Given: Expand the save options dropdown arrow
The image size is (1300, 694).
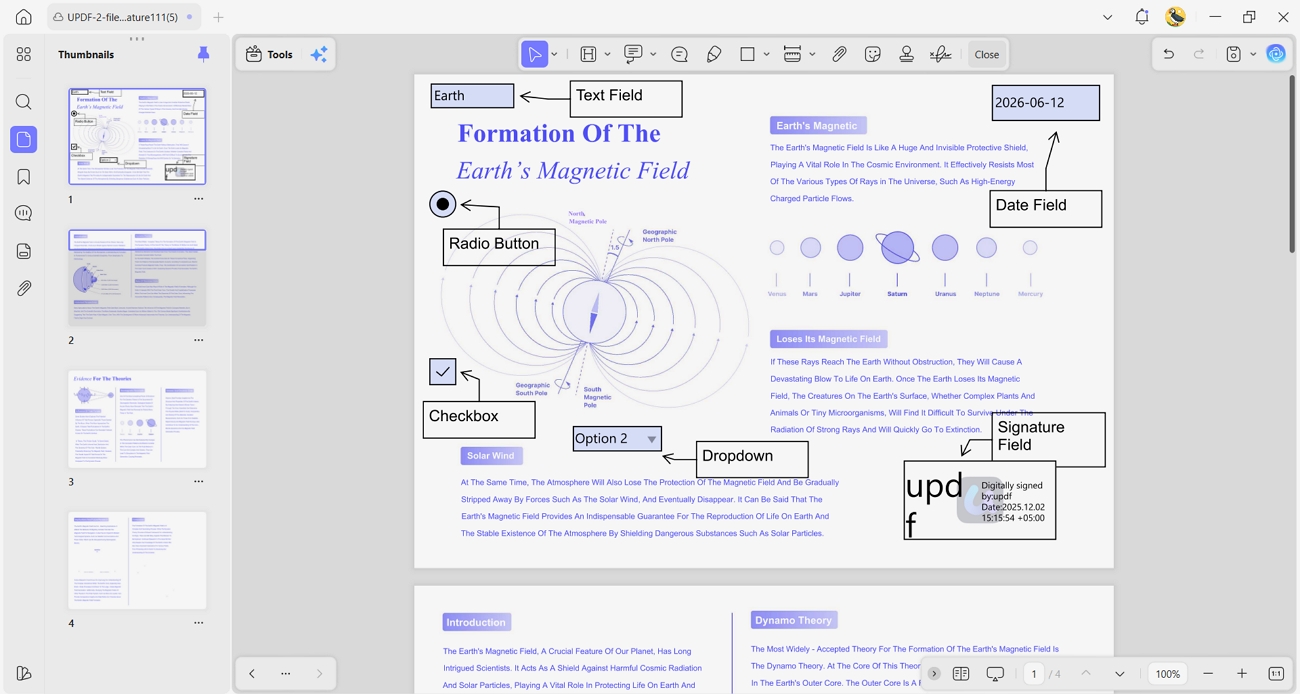Looking at the screenshot, I should click(1253, 54).
